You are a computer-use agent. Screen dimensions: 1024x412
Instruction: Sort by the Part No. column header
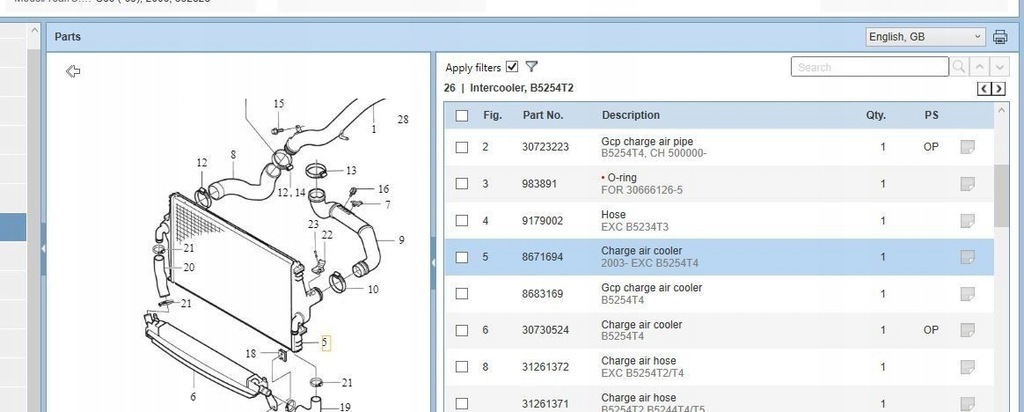click(543, 115)
